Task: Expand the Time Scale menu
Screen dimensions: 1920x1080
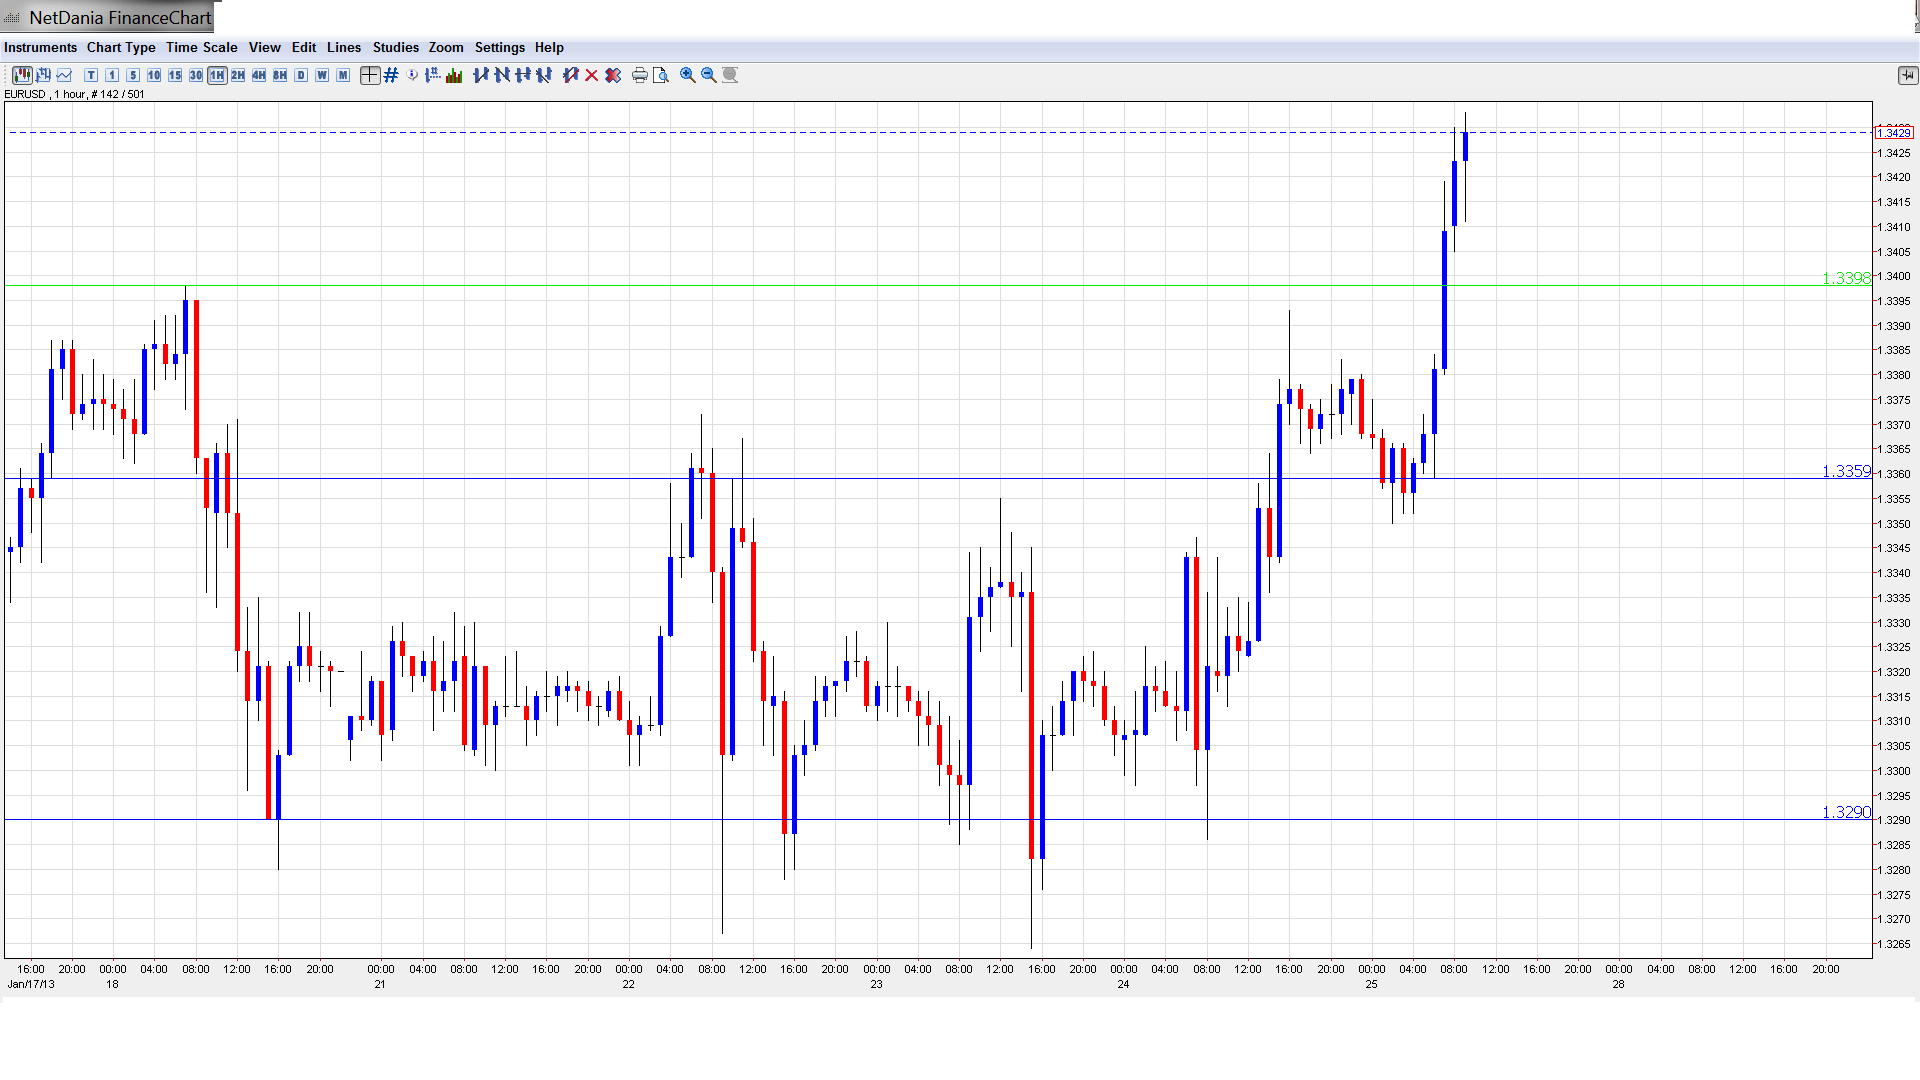Action: pyautogui.click(x=201, y=47)
